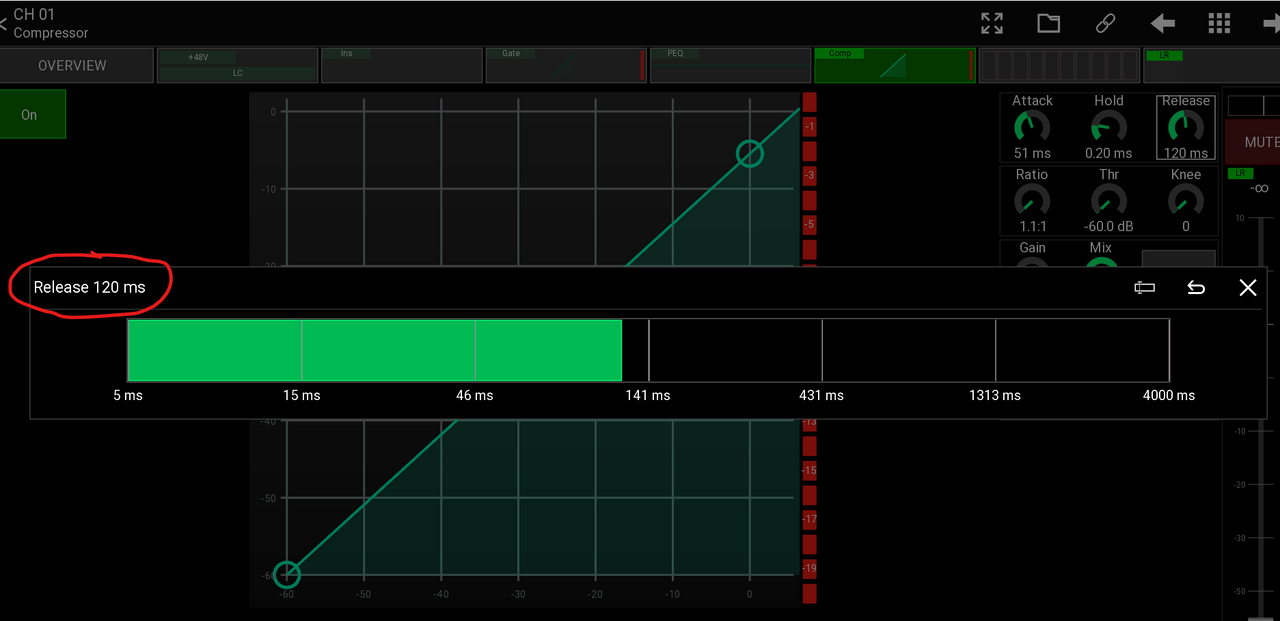Click the '51 ms' Attack value

click(1032, 153)
